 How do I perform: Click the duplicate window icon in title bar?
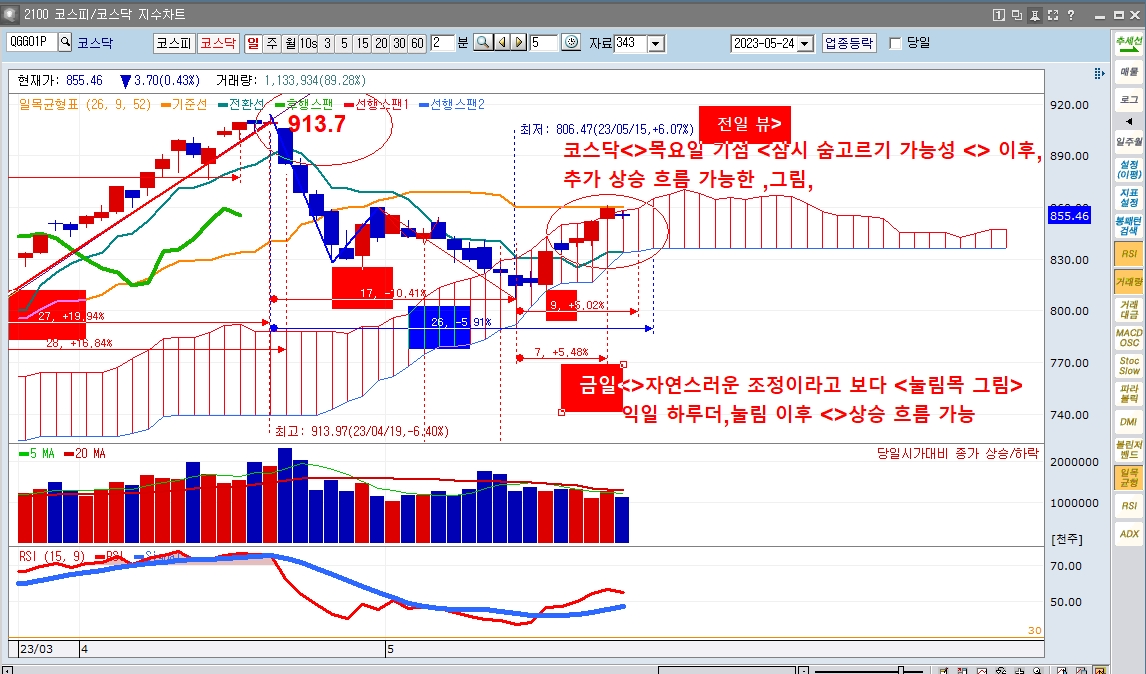1017,15
